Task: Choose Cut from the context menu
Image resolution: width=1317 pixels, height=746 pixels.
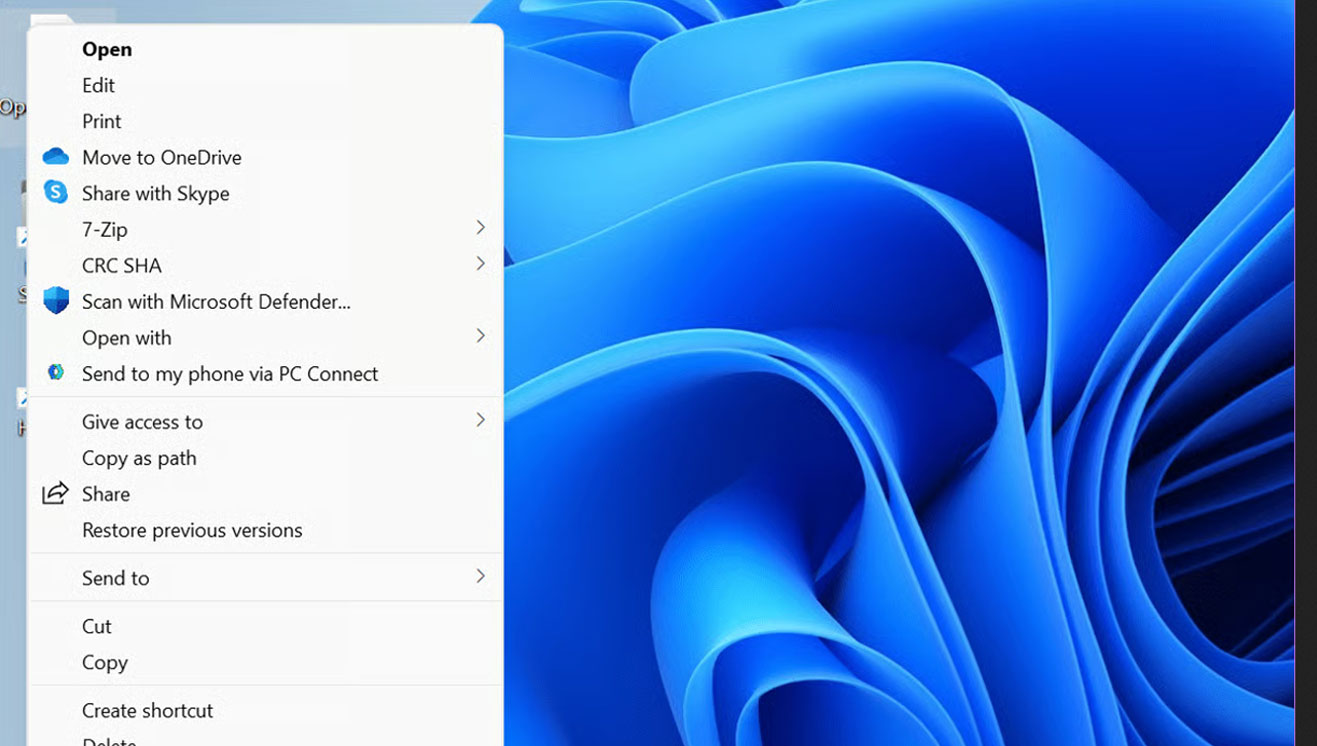Action: tap(96, 626)
